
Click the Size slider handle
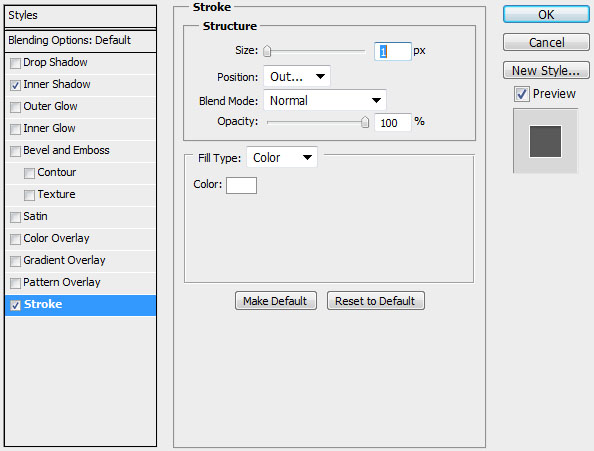click(x=267, y=51)
